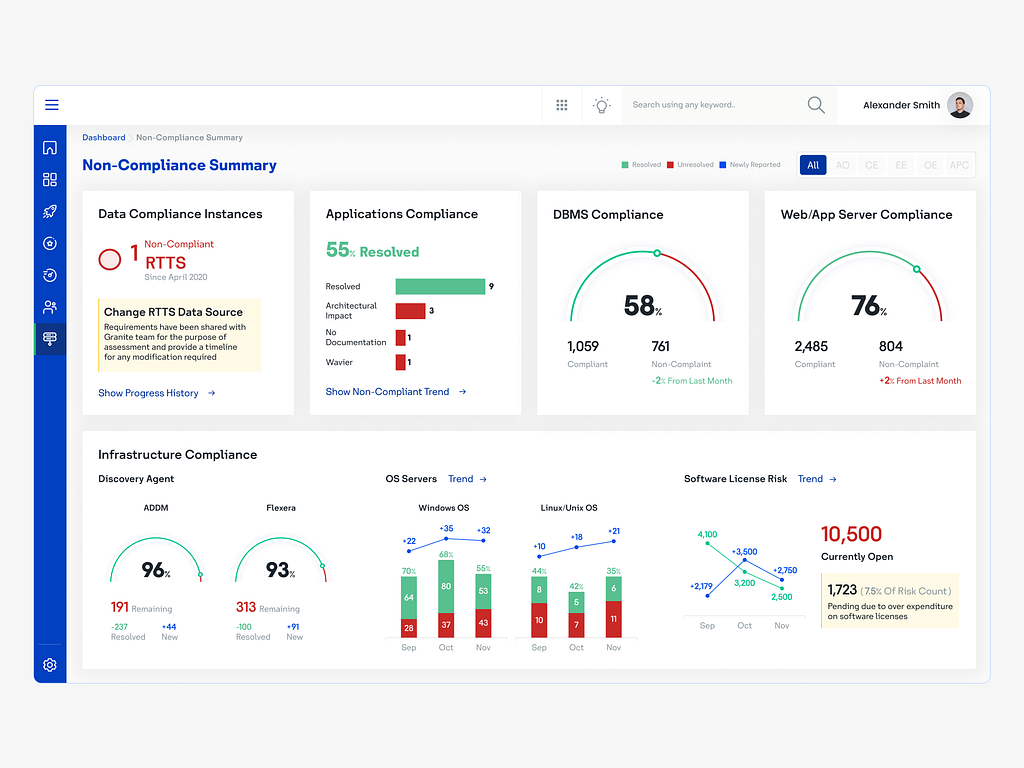The image size is (1024, 768).
Task: Switch to the APC filter tab
Action: tap(957, 164)
